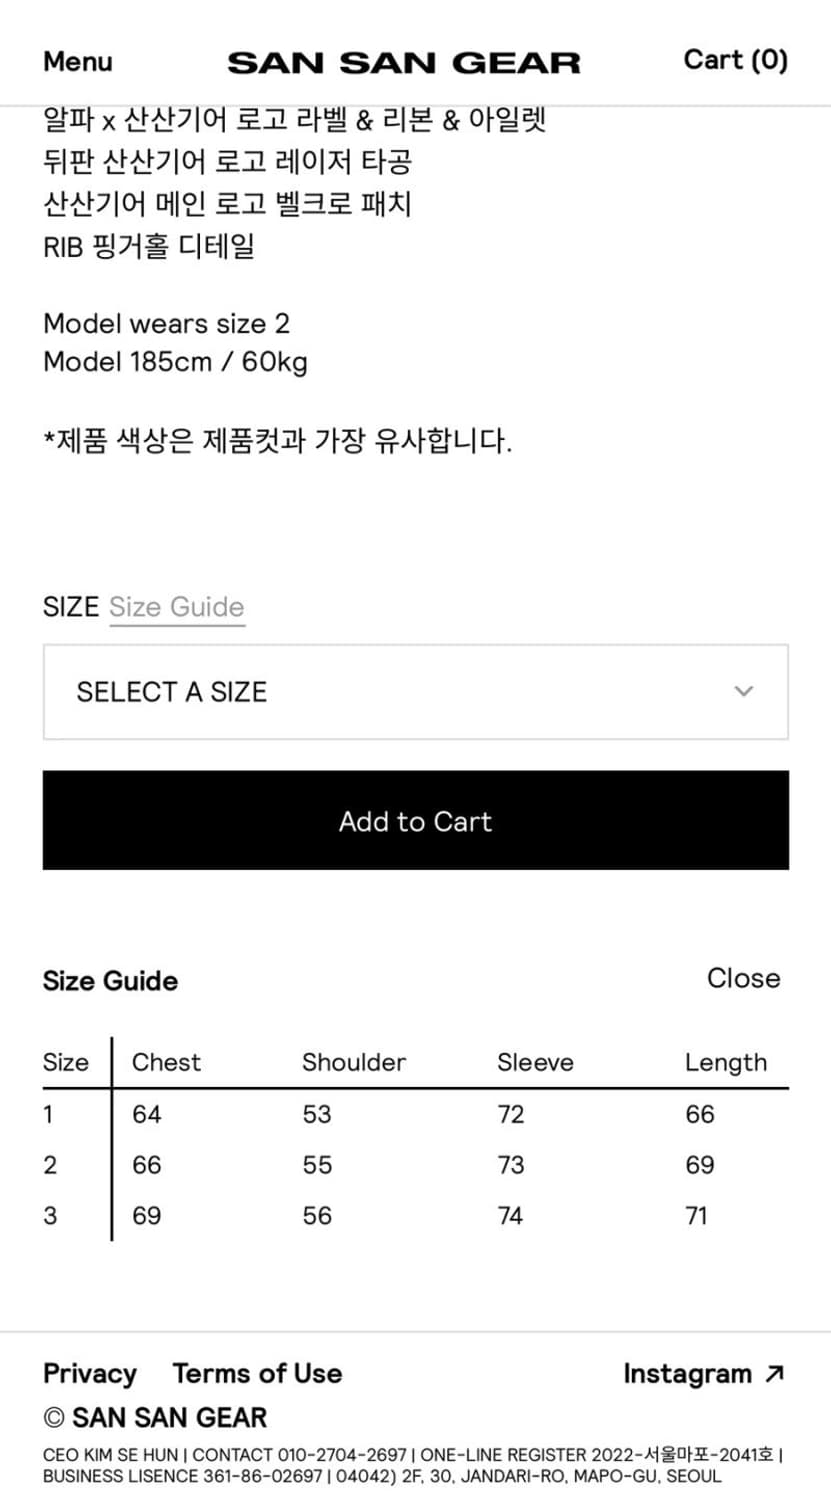Click the Size Guide section heading

[x=110, y=981]
